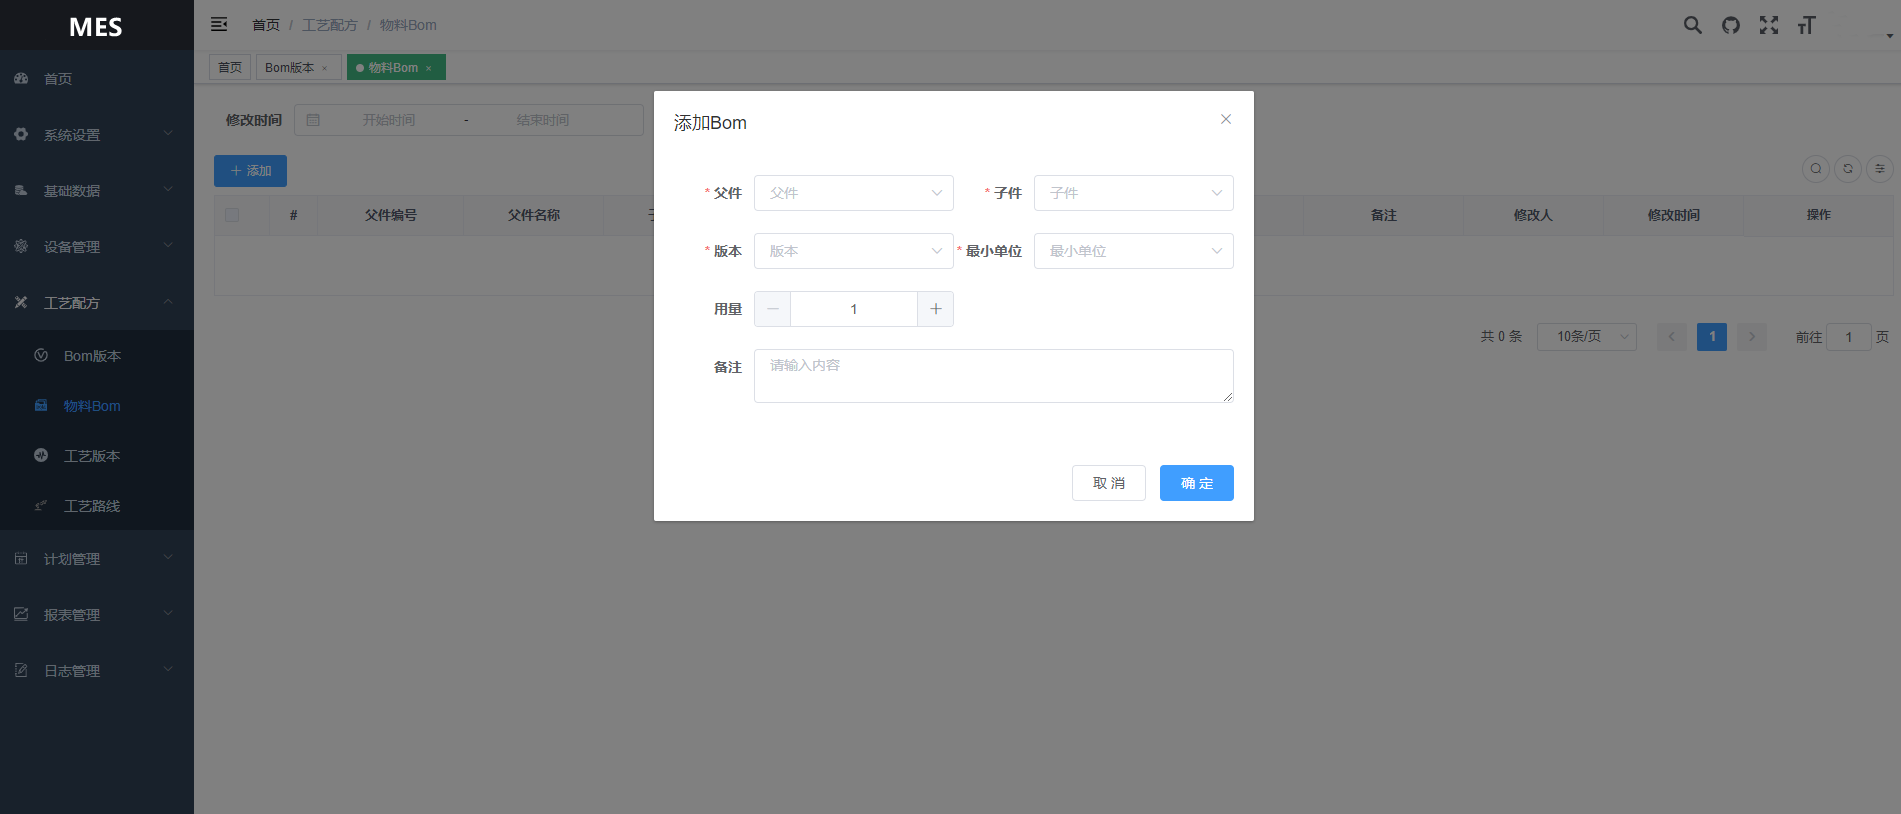Toggle the select-all table header checkbox
The width and height of the screenshot is (1901, 814).
(x=232, y=215)
